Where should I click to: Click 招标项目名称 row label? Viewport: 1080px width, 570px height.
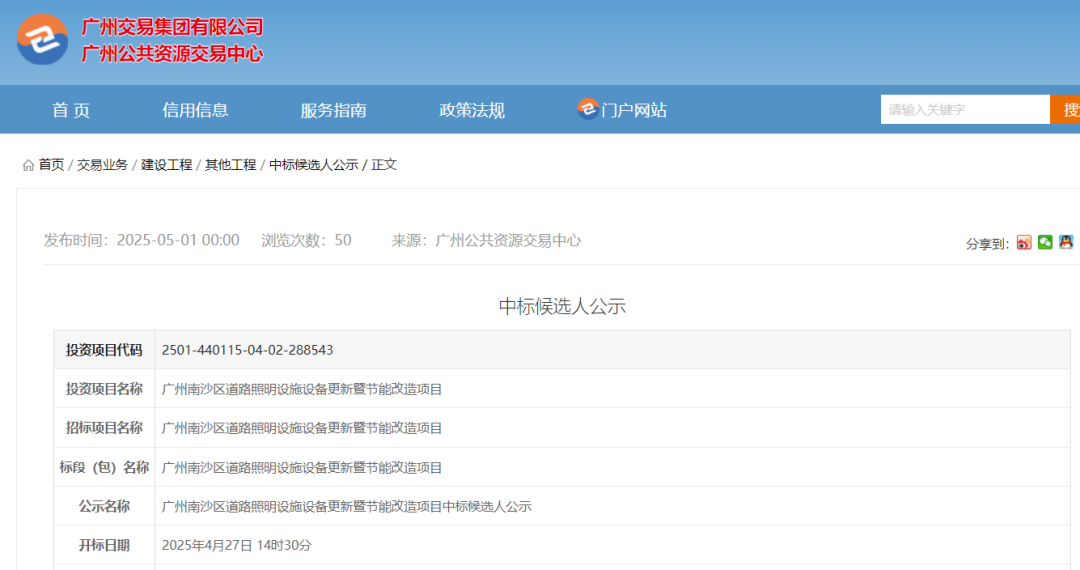coord(104,428)
